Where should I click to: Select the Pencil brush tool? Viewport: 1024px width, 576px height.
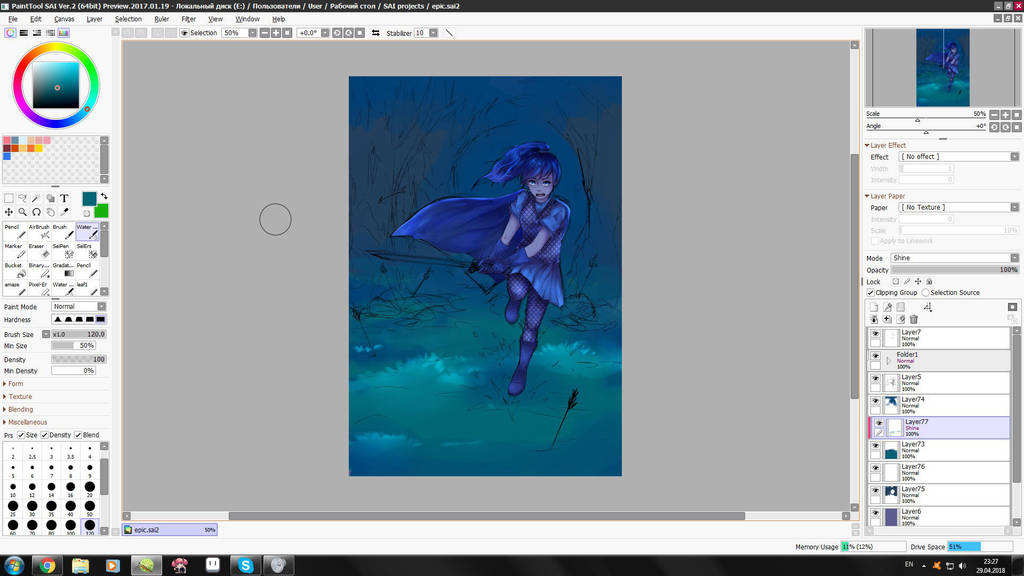[14, 231]
